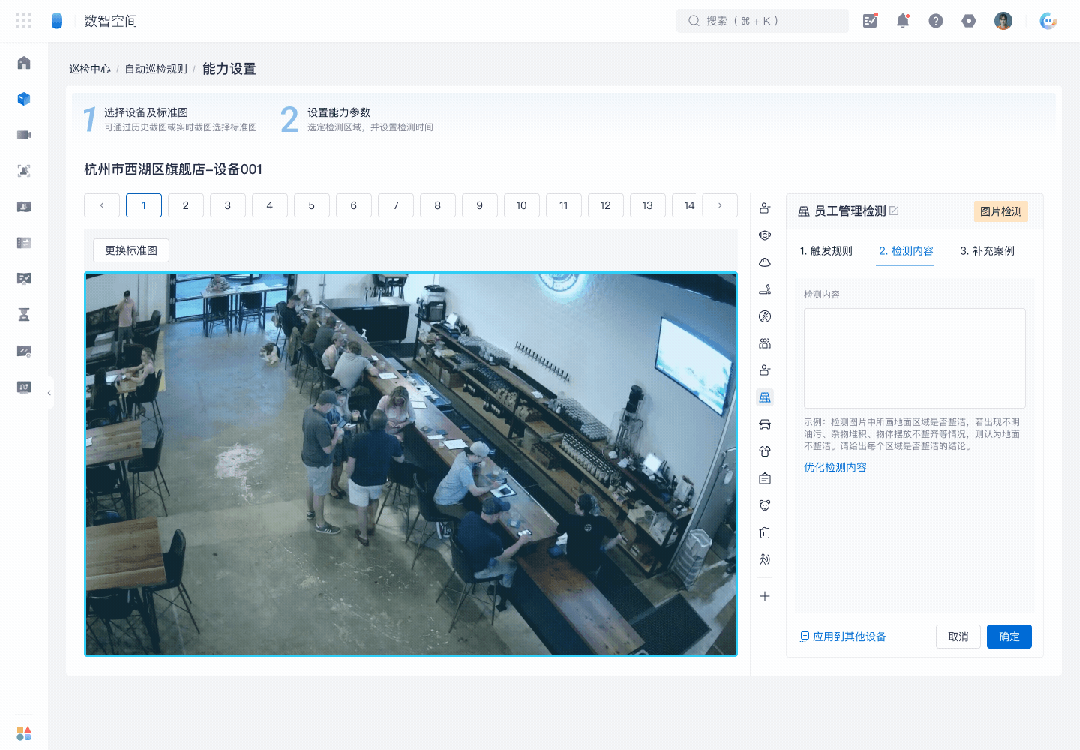The image size is (1080, 750).
Task: Click the 优化检测内容 link
Action: coord(835,467)
